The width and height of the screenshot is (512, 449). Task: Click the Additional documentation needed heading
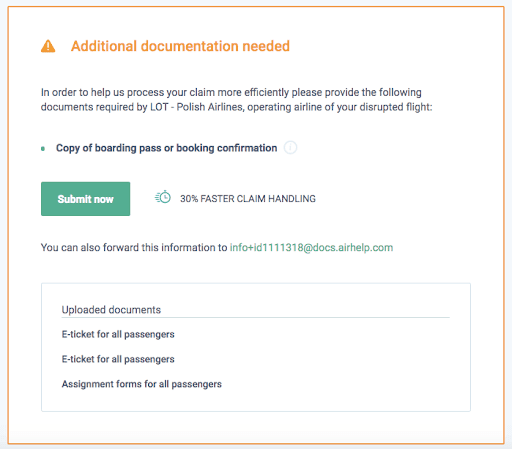tap(180, 46)
